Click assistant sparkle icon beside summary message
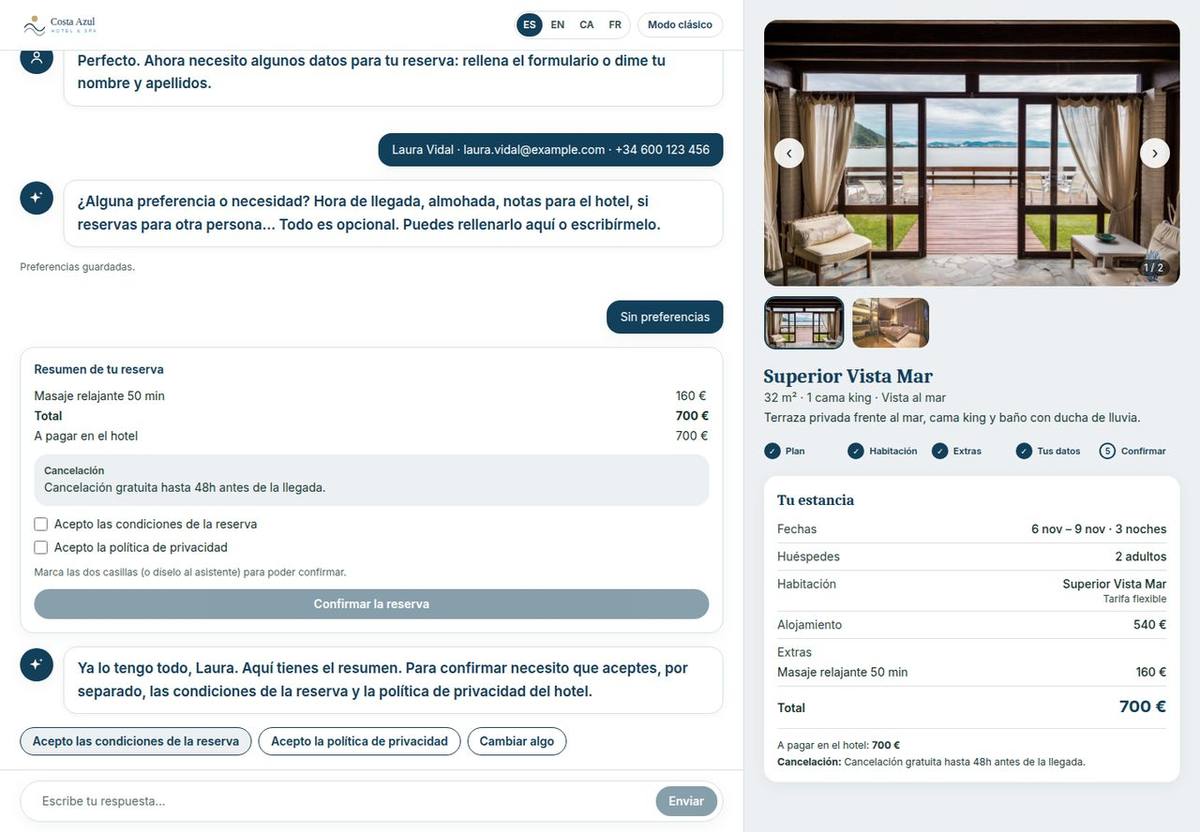 (36, 664)
